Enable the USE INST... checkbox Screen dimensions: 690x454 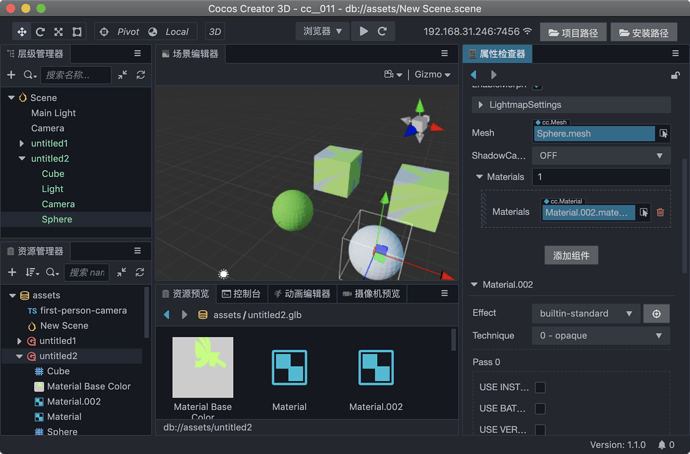540,388
